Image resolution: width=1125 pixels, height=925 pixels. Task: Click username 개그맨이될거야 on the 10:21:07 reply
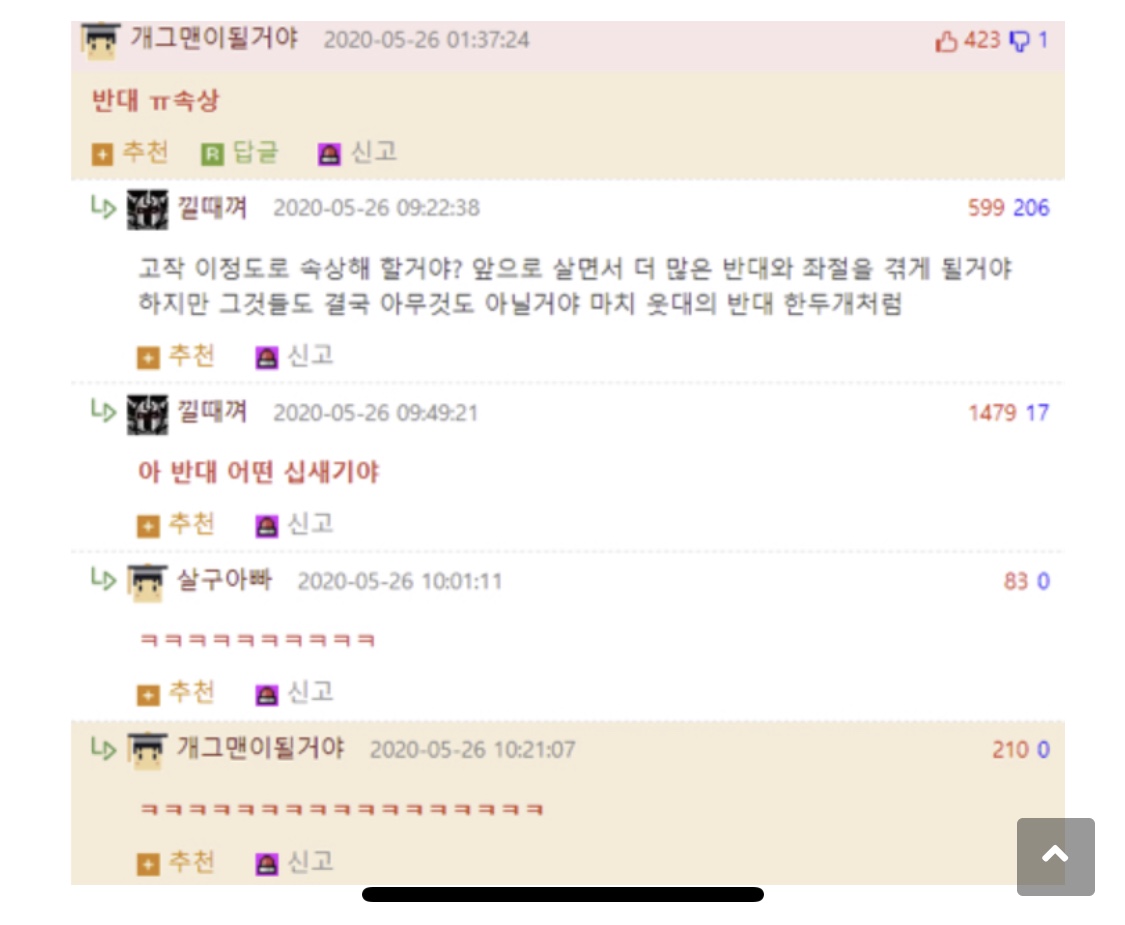260,748
